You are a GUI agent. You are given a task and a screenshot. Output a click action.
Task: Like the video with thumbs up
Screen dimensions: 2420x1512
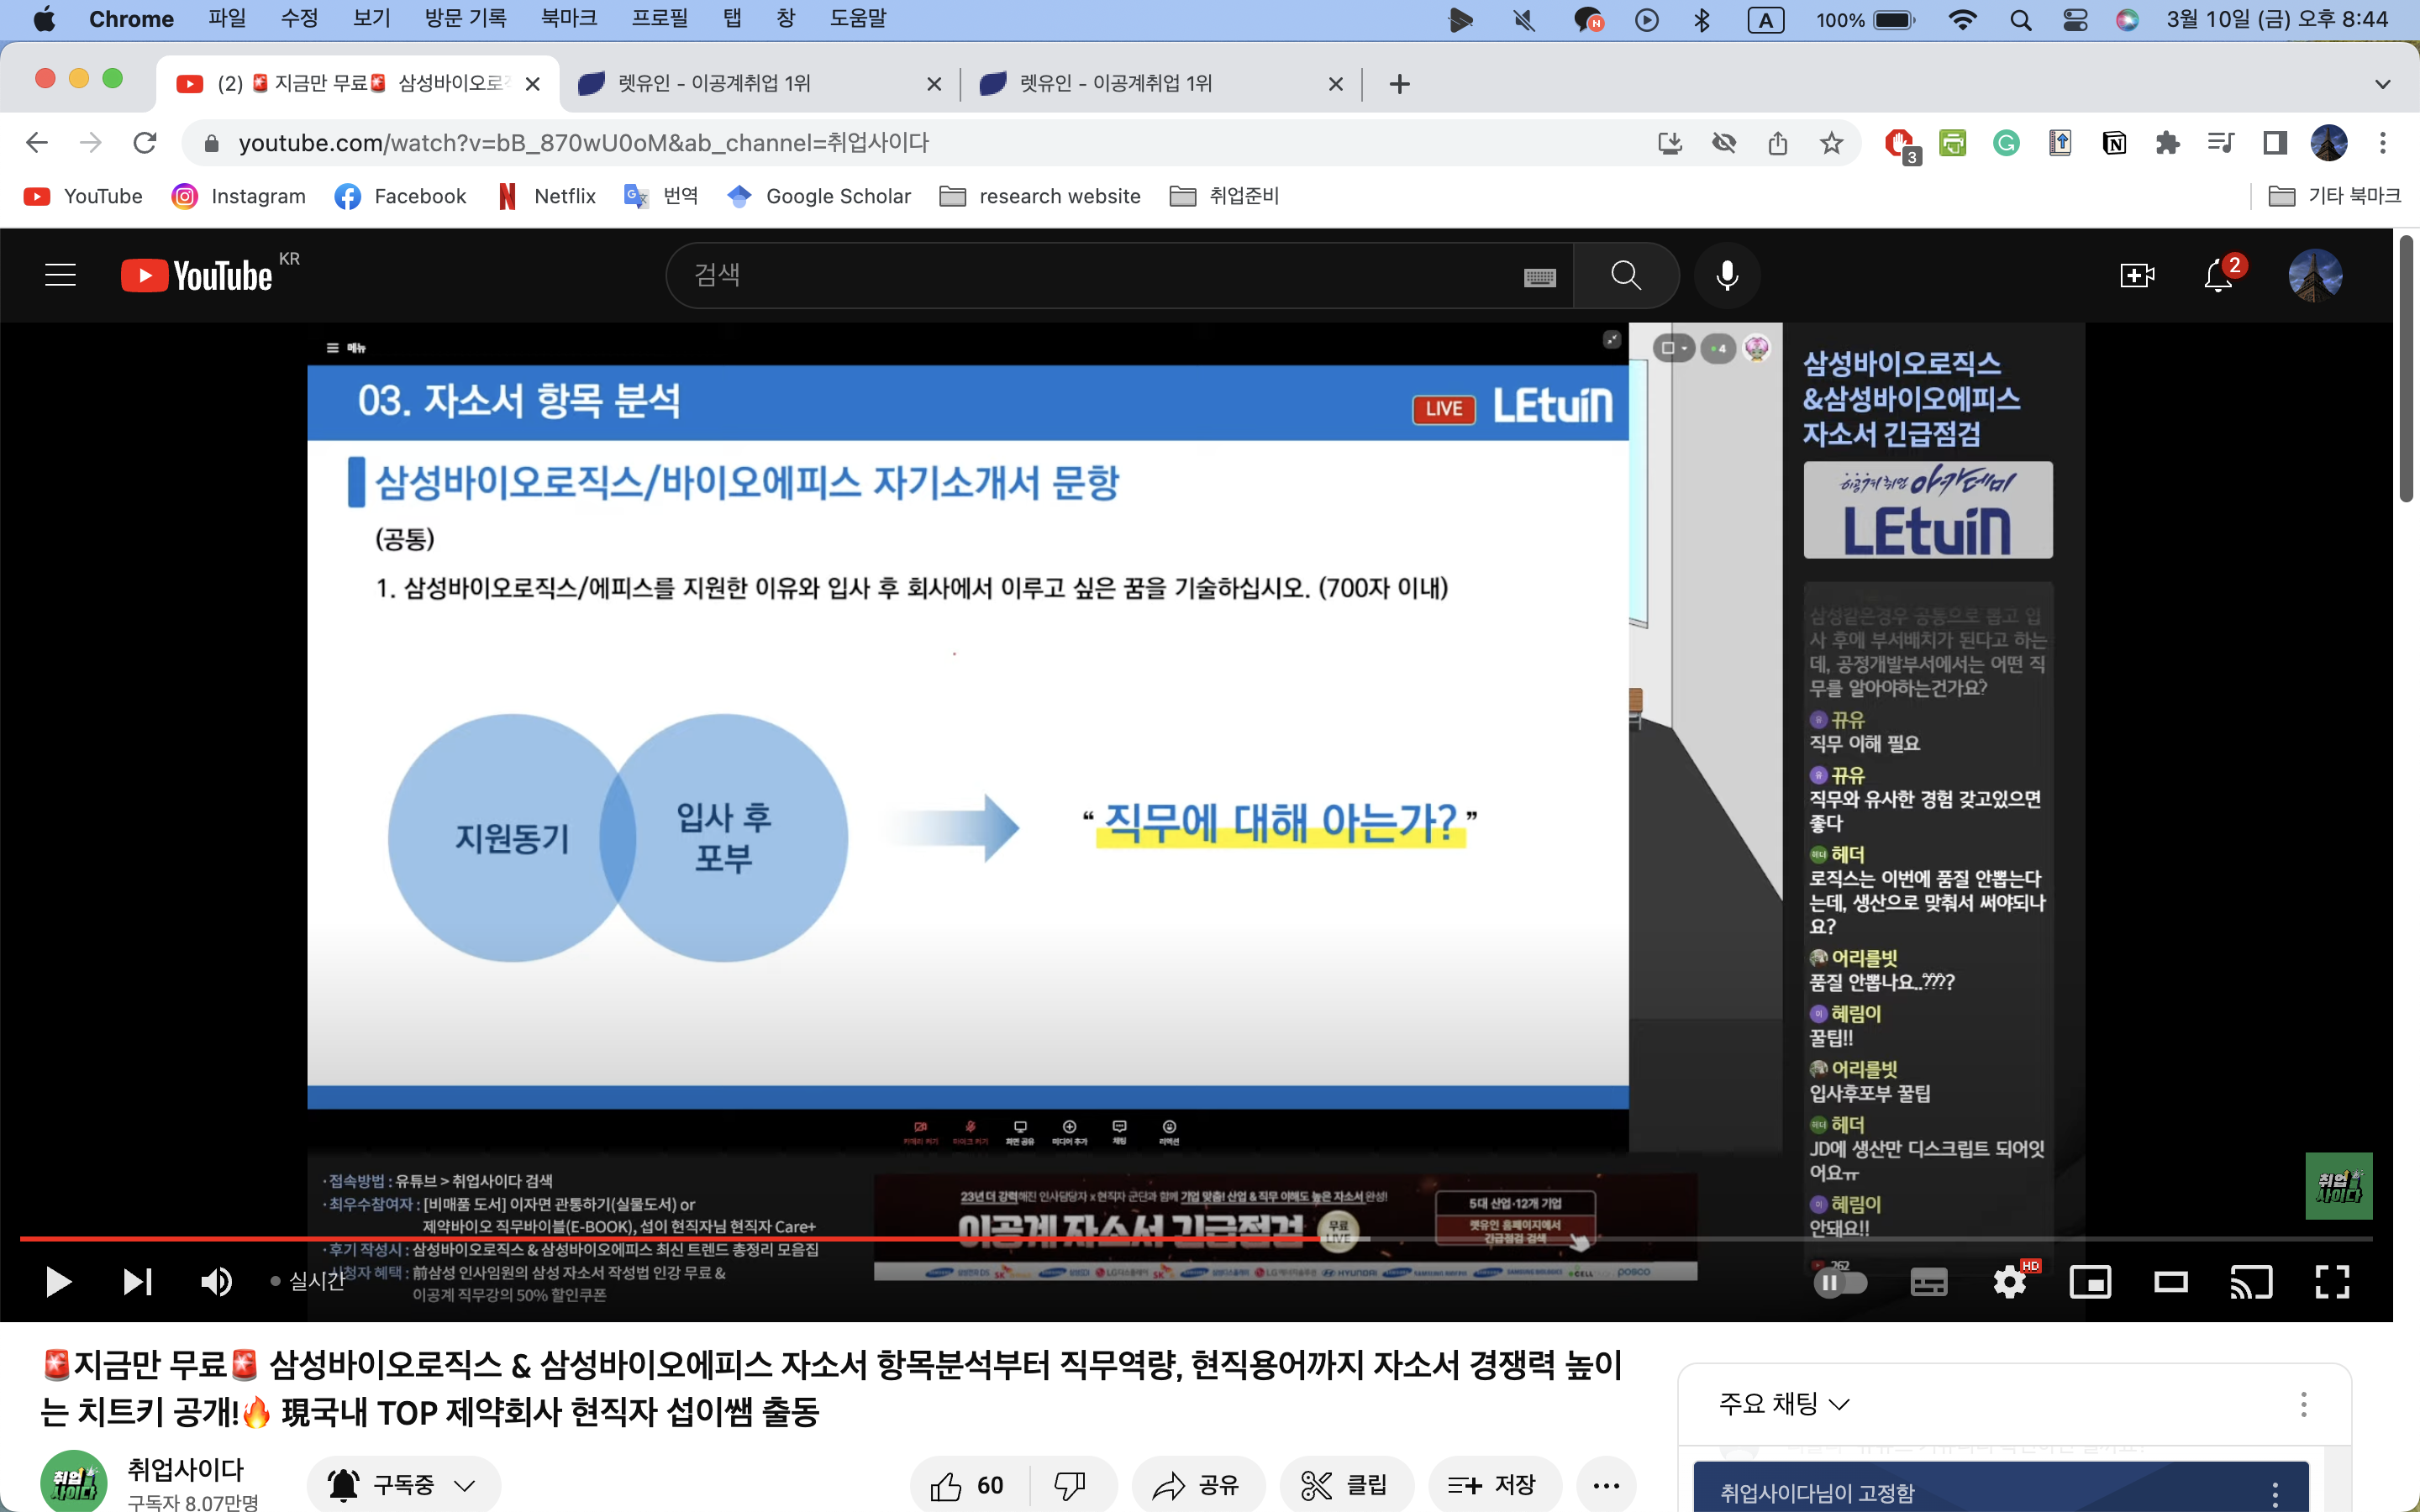click(x=967, y=1485)
